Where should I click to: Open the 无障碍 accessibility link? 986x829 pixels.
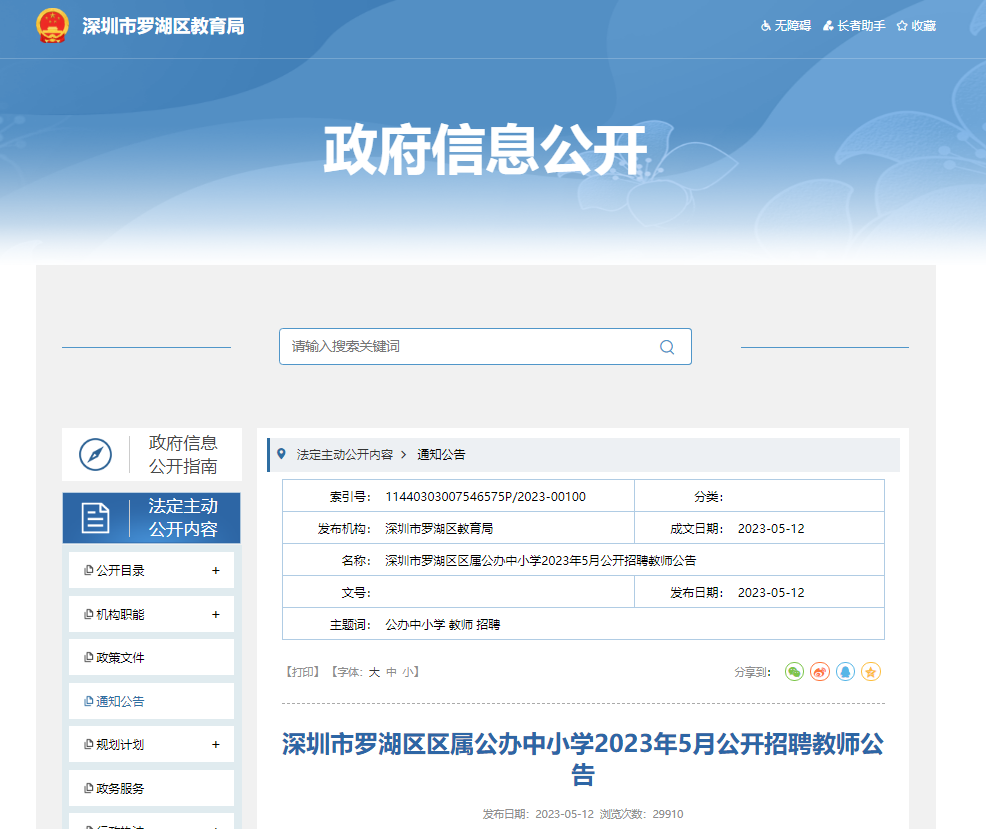[x=786, y=26]
